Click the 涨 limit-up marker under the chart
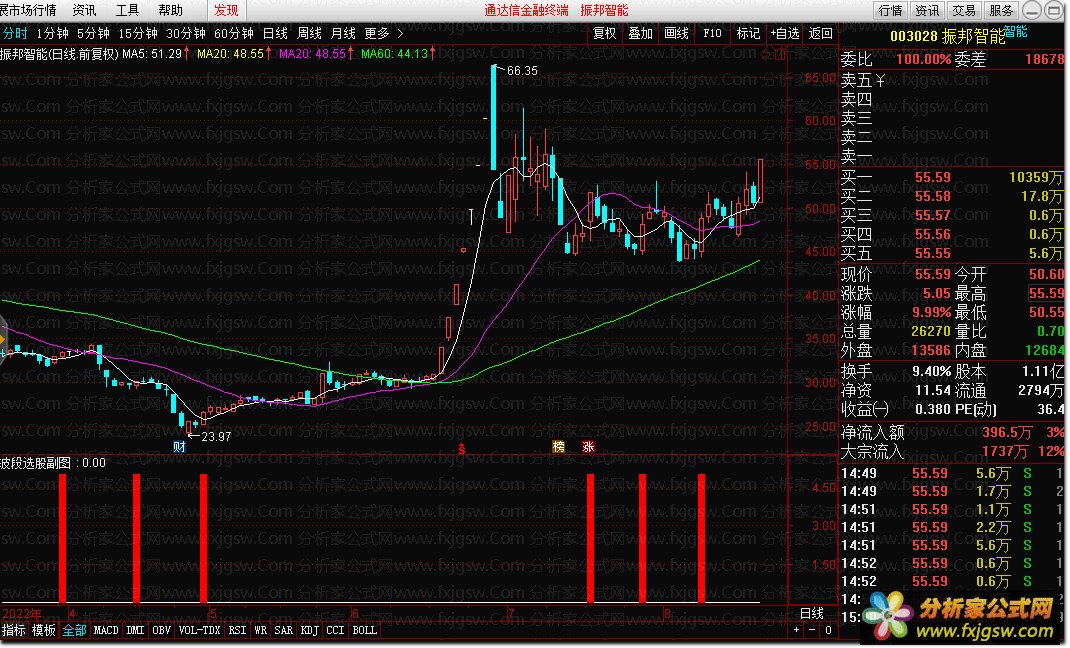The width and height of the screenshot is (1070, 648). [588, 447]
